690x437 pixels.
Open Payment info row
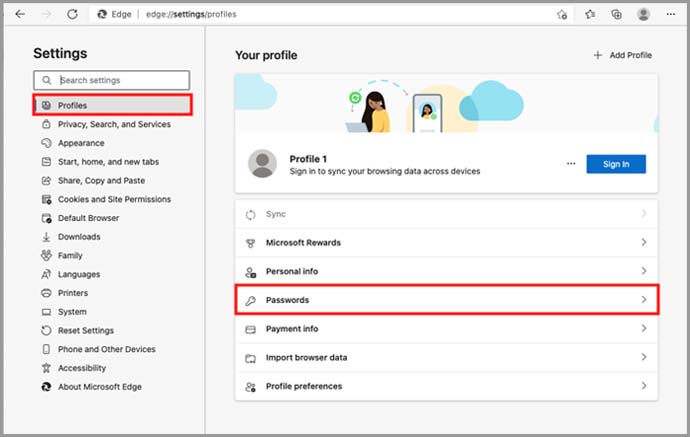point(446,329)
